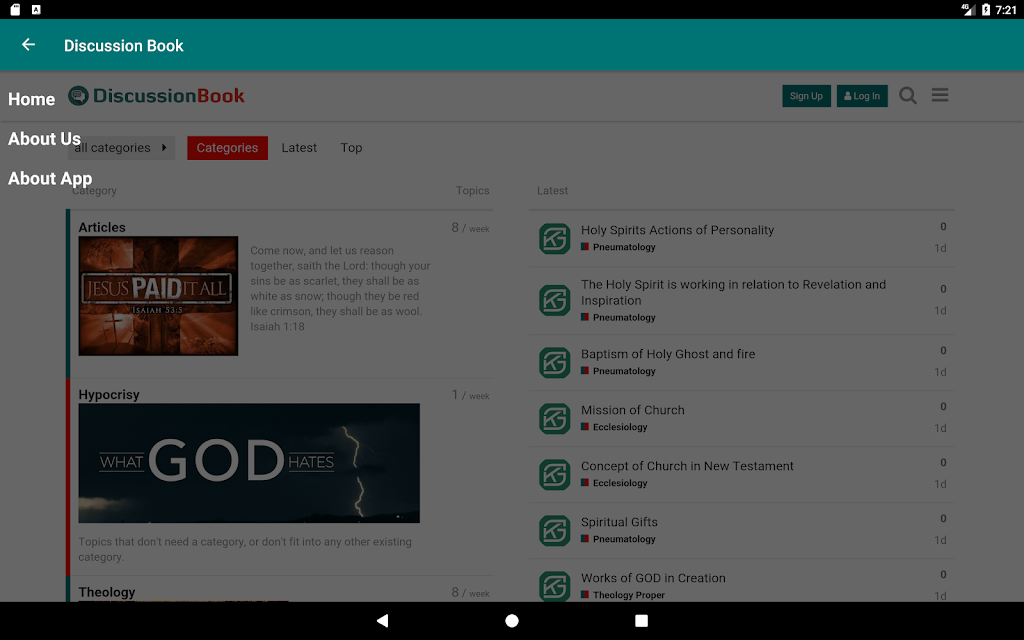Click Ecclesiology tag under Concept of Church
1024x640 pixels.
pyautogui.click(x=615, y=483)
